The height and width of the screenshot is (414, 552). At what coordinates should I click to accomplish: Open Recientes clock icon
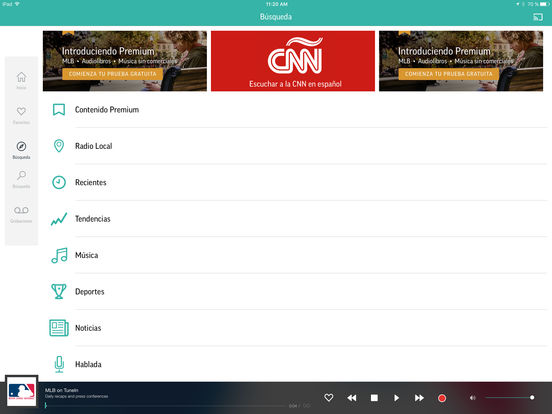coord(59,182)
